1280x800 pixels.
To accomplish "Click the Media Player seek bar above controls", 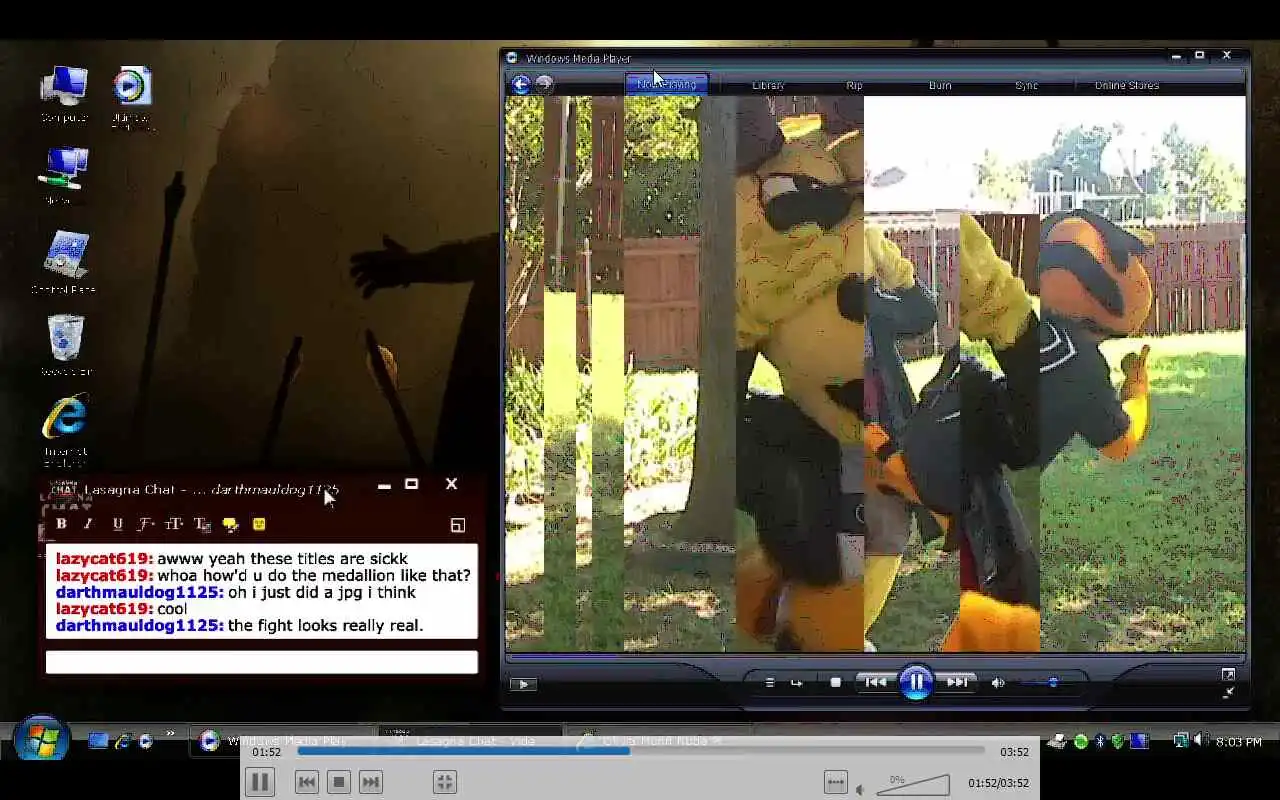I will click(875, 658).
